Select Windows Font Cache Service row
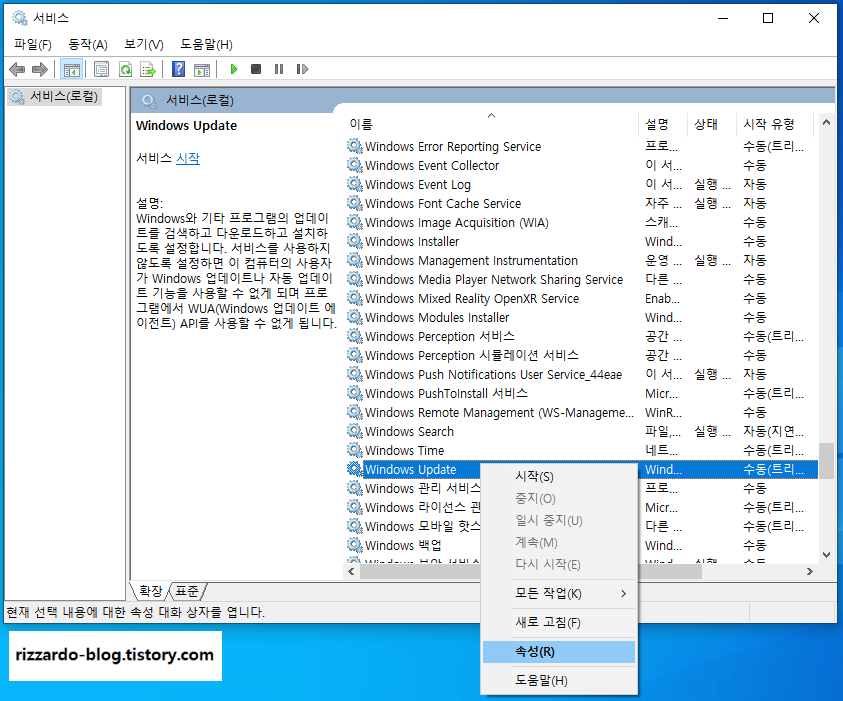The width and height of the screenshot is (843, 701). tap(581, 203)
